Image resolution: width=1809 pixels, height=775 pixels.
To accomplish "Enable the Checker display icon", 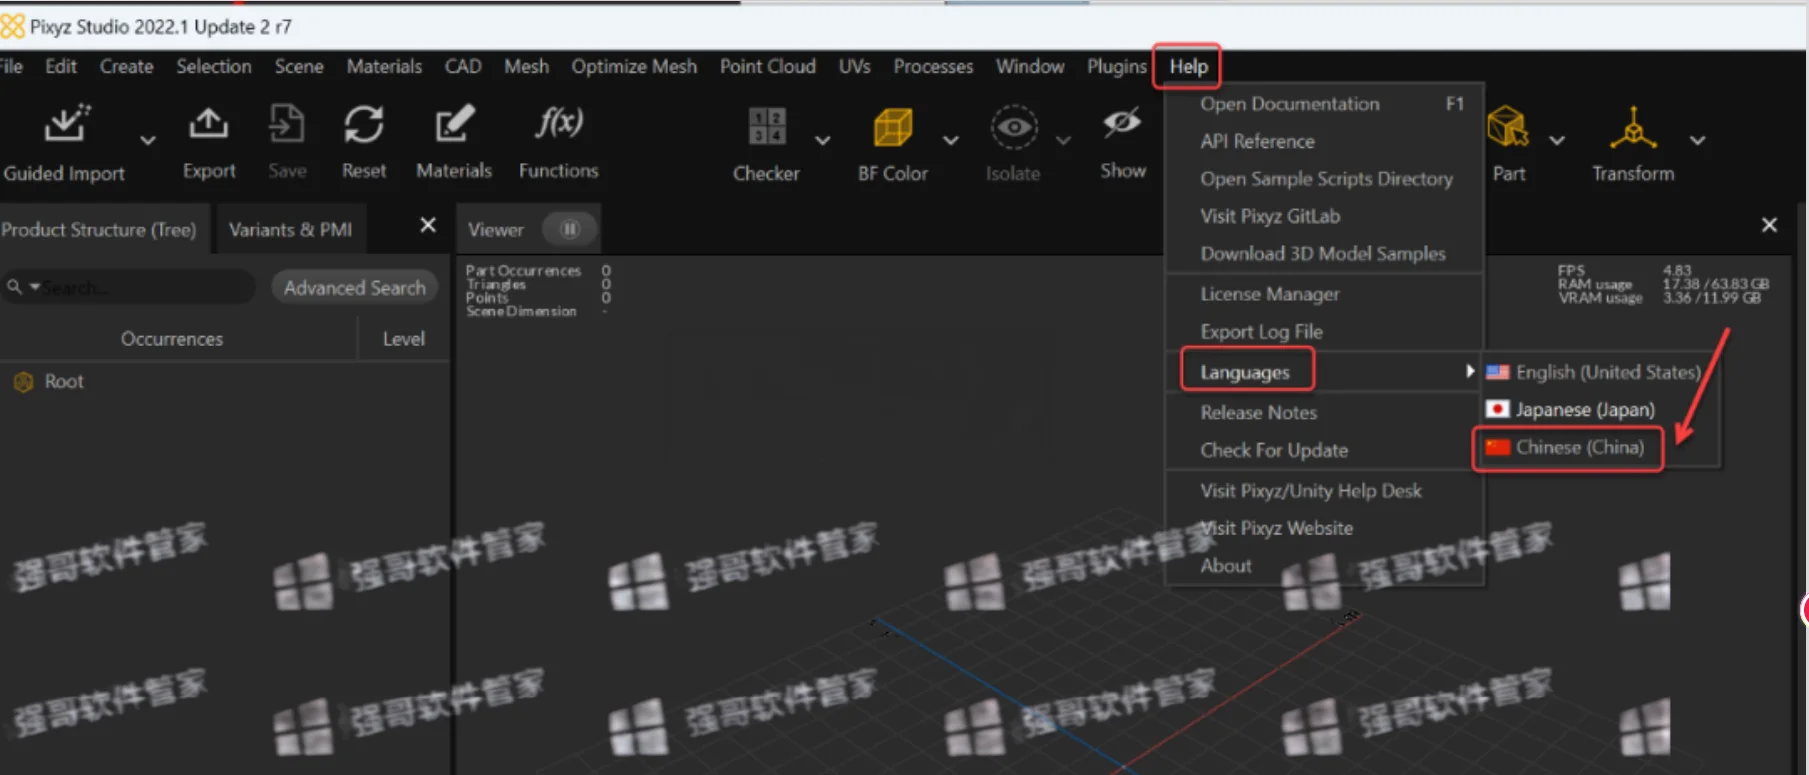I will (767, 127).
